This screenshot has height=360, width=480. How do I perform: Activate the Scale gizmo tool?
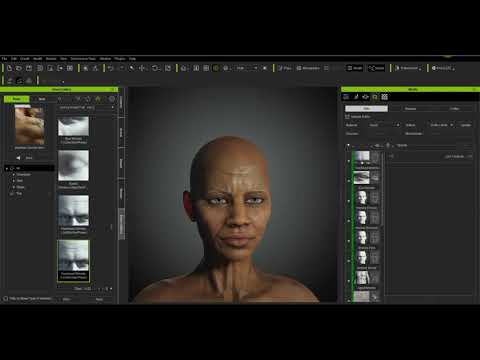click(168, 68)
